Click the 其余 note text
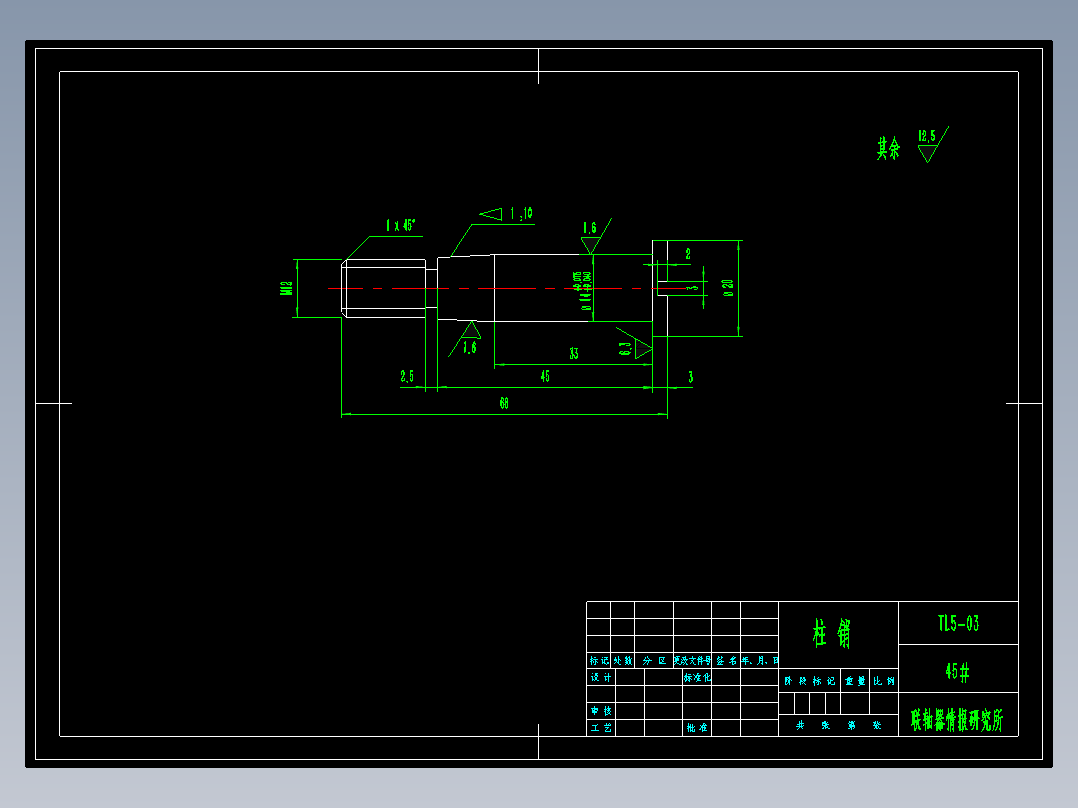1078x808 pixels. [x=888, y=148]
